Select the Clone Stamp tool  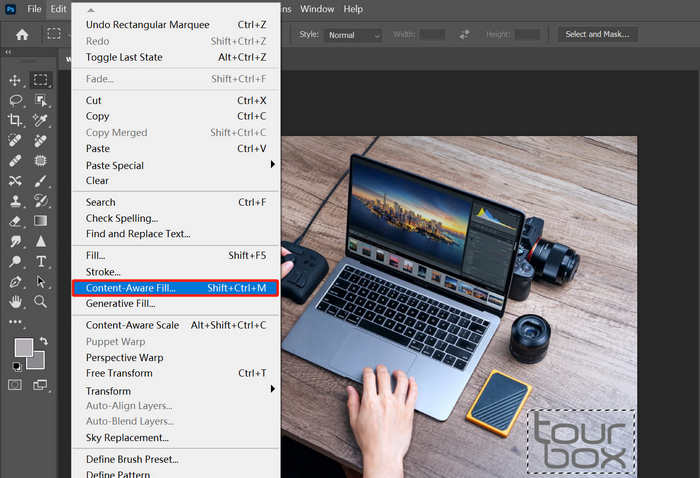click(x=16, y=201)
